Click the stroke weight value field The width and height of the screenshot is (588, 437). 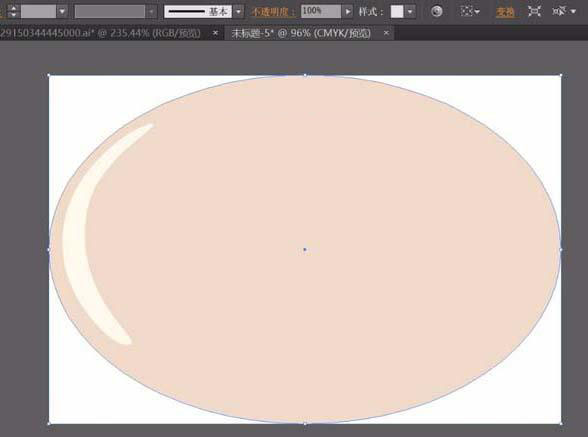coord(38,12)
